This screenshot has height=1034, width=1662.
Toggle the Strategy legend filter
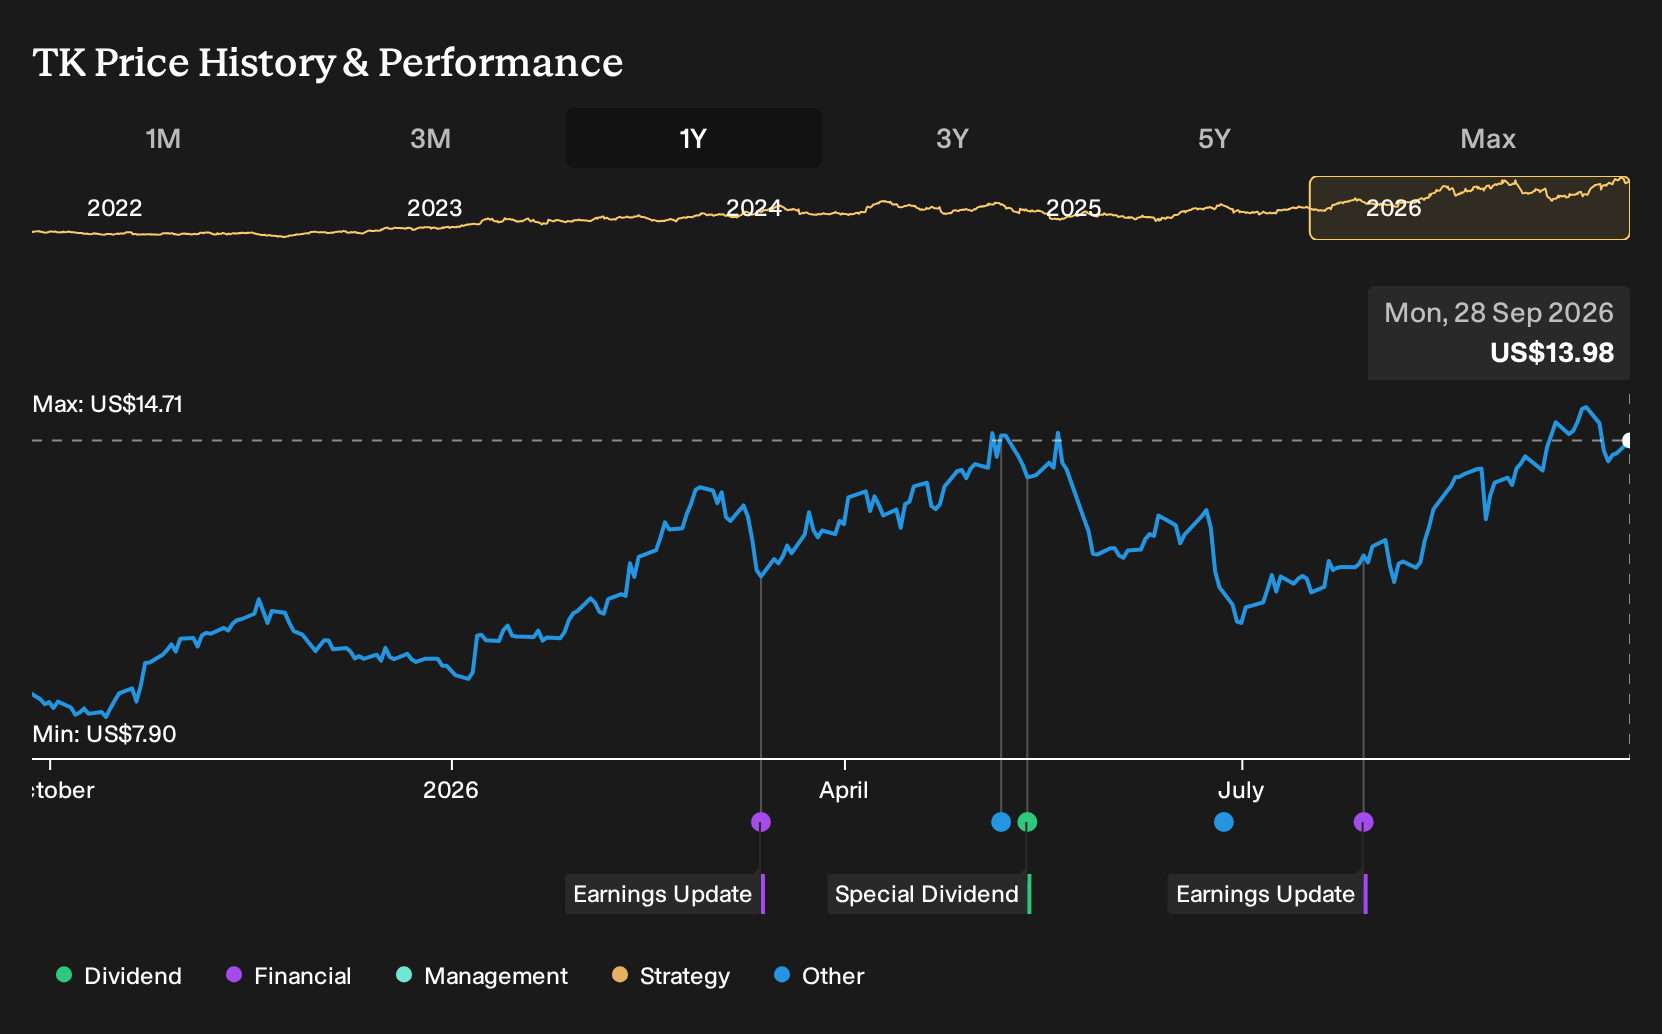[671, 976]
